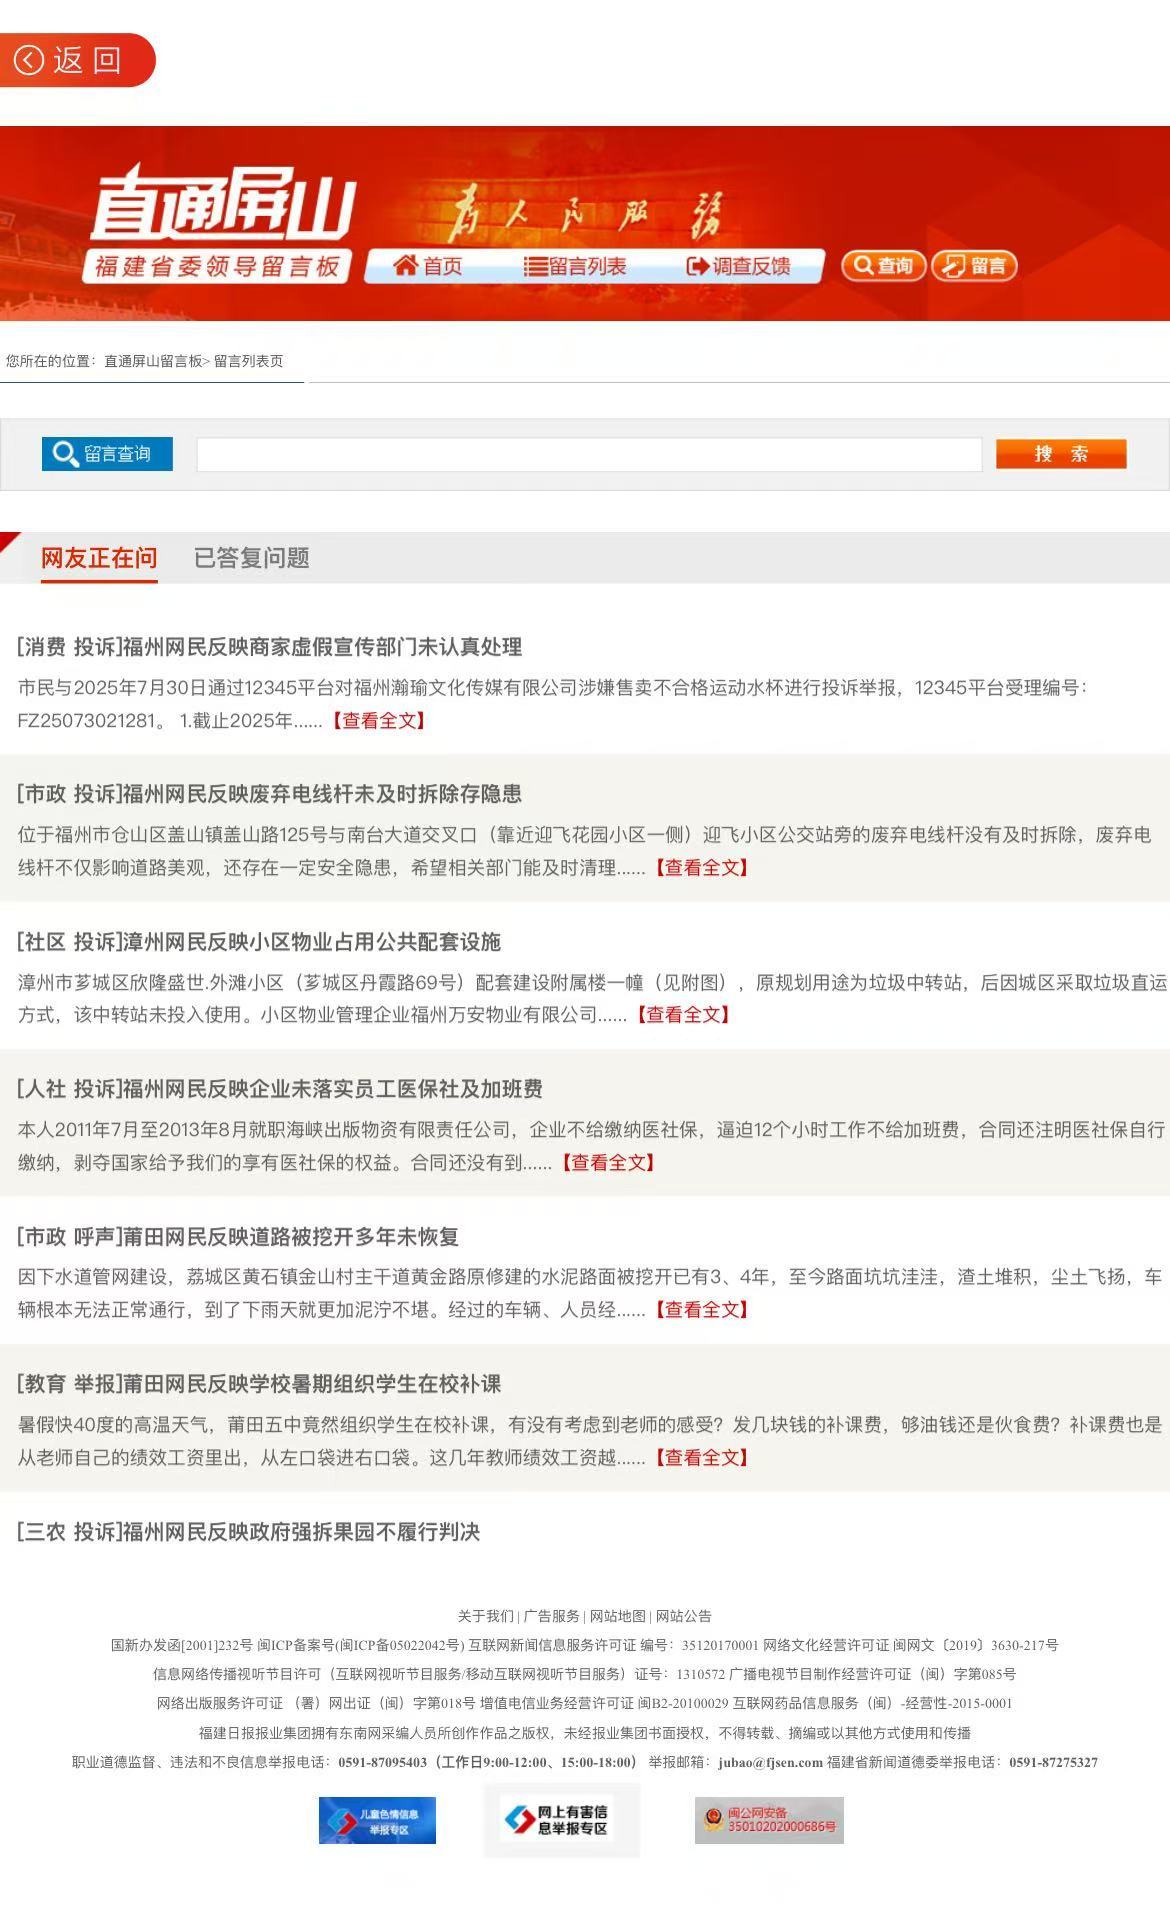The height and width of the screenshot is (1912, 1170).
Task: Focus the message search input field
Action: 589,454
